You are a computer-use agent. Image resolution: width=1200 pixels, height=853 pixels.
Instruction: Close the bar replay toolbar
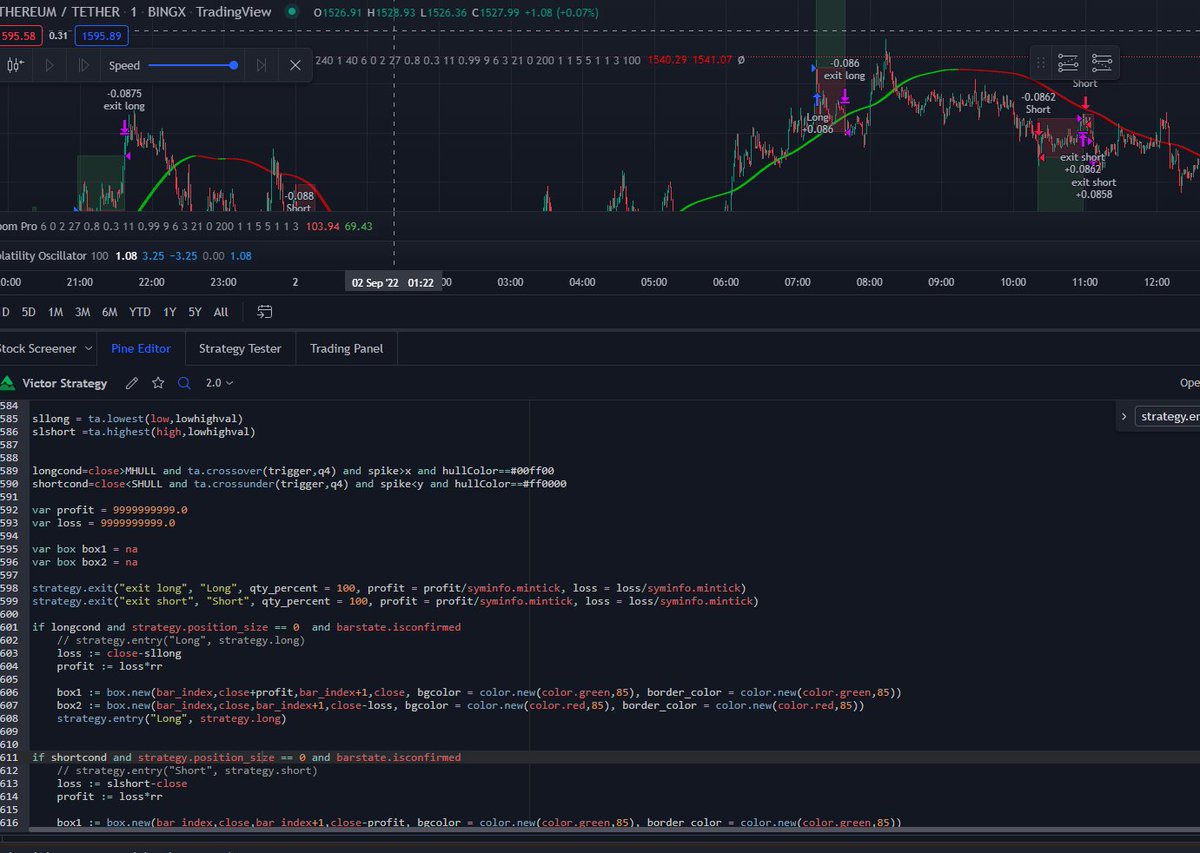pyautogui.click(x=295, y=65)
